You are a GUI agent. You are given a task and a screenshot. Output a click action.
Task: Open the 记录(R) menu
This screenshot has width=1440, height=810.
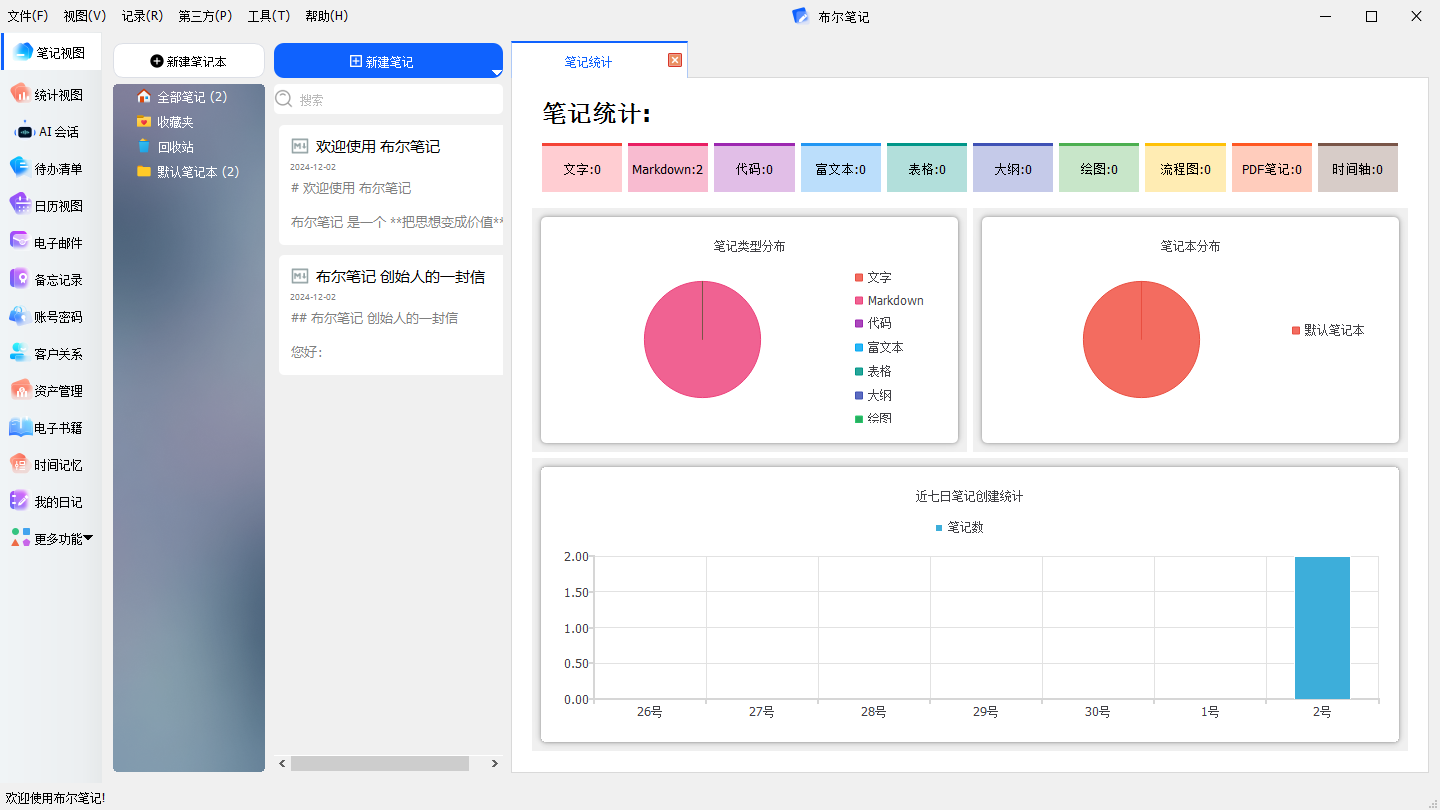(142, 16)
